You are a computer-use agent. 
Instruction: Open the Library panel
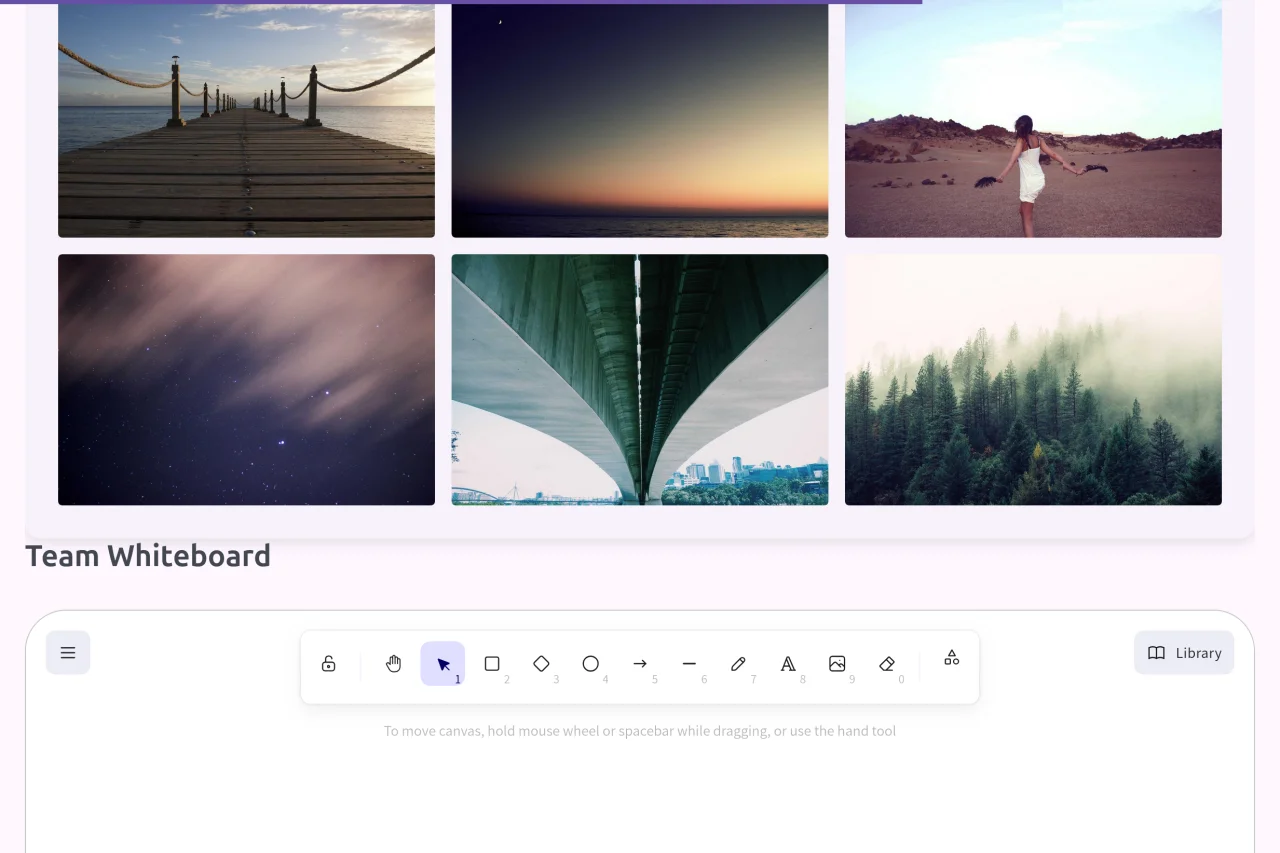1184,653
